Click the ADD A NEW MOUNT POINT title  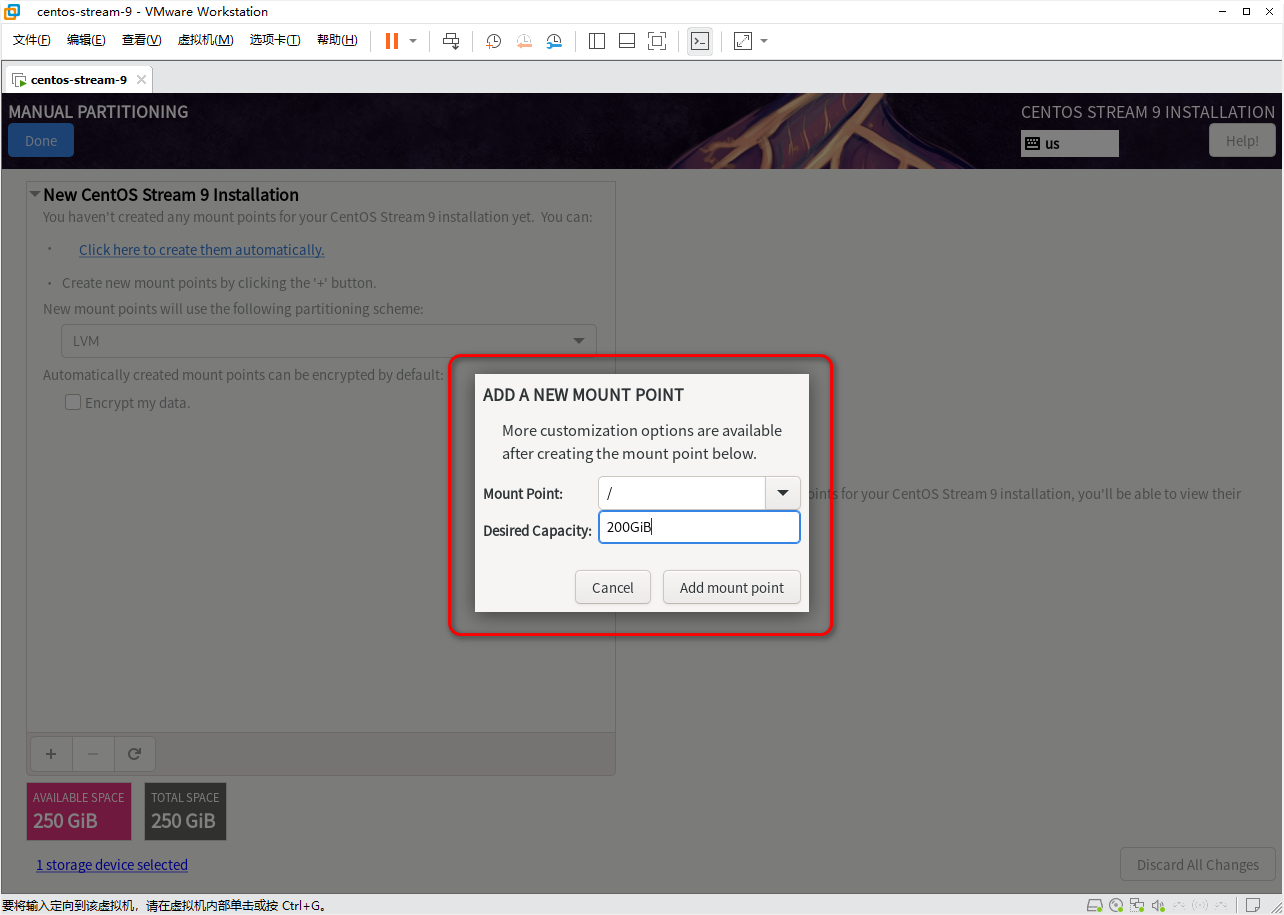pos(583,395)
